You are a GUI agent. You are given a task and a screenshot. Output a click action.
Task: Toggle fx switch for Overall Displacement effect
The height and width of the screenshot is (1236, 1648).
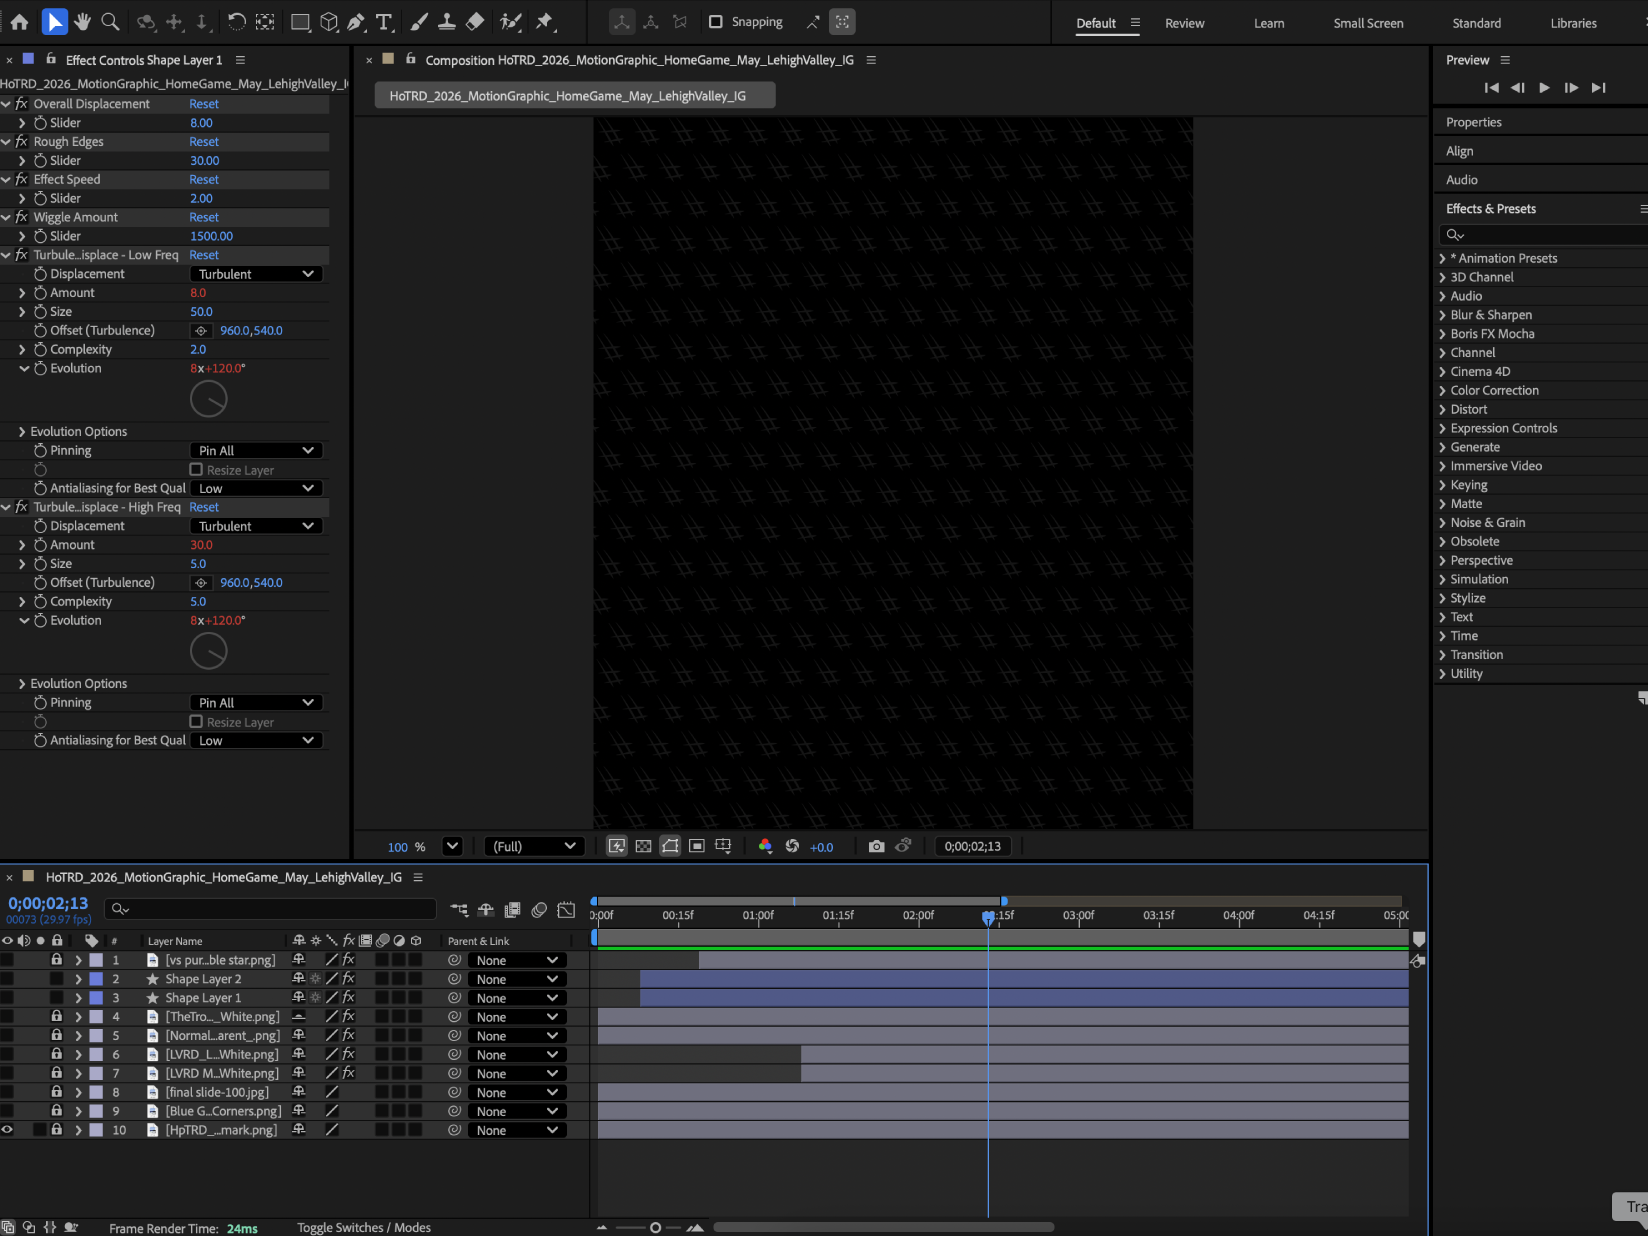(x=21, y=104)
